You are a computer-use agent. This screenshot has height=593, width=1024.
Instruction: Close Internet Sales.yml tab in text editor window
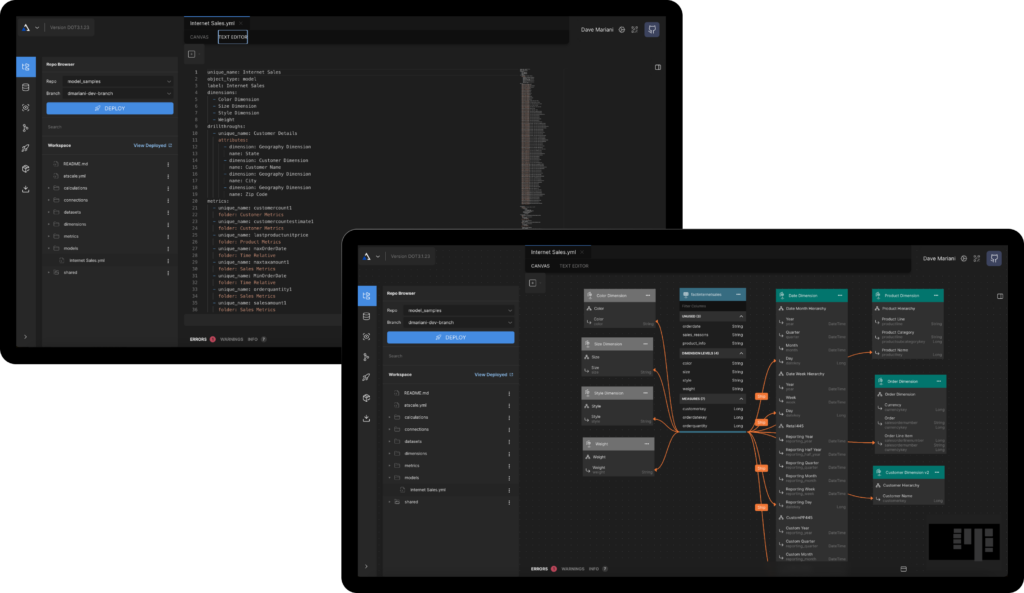click(241, 24)
